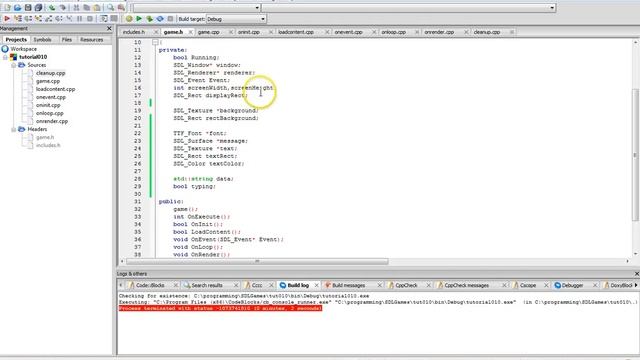Image resolution: width=640 pixels, height=360 pixels.
Task: Click the yellow gear Build icon
Action: click(x=129, y=19)
